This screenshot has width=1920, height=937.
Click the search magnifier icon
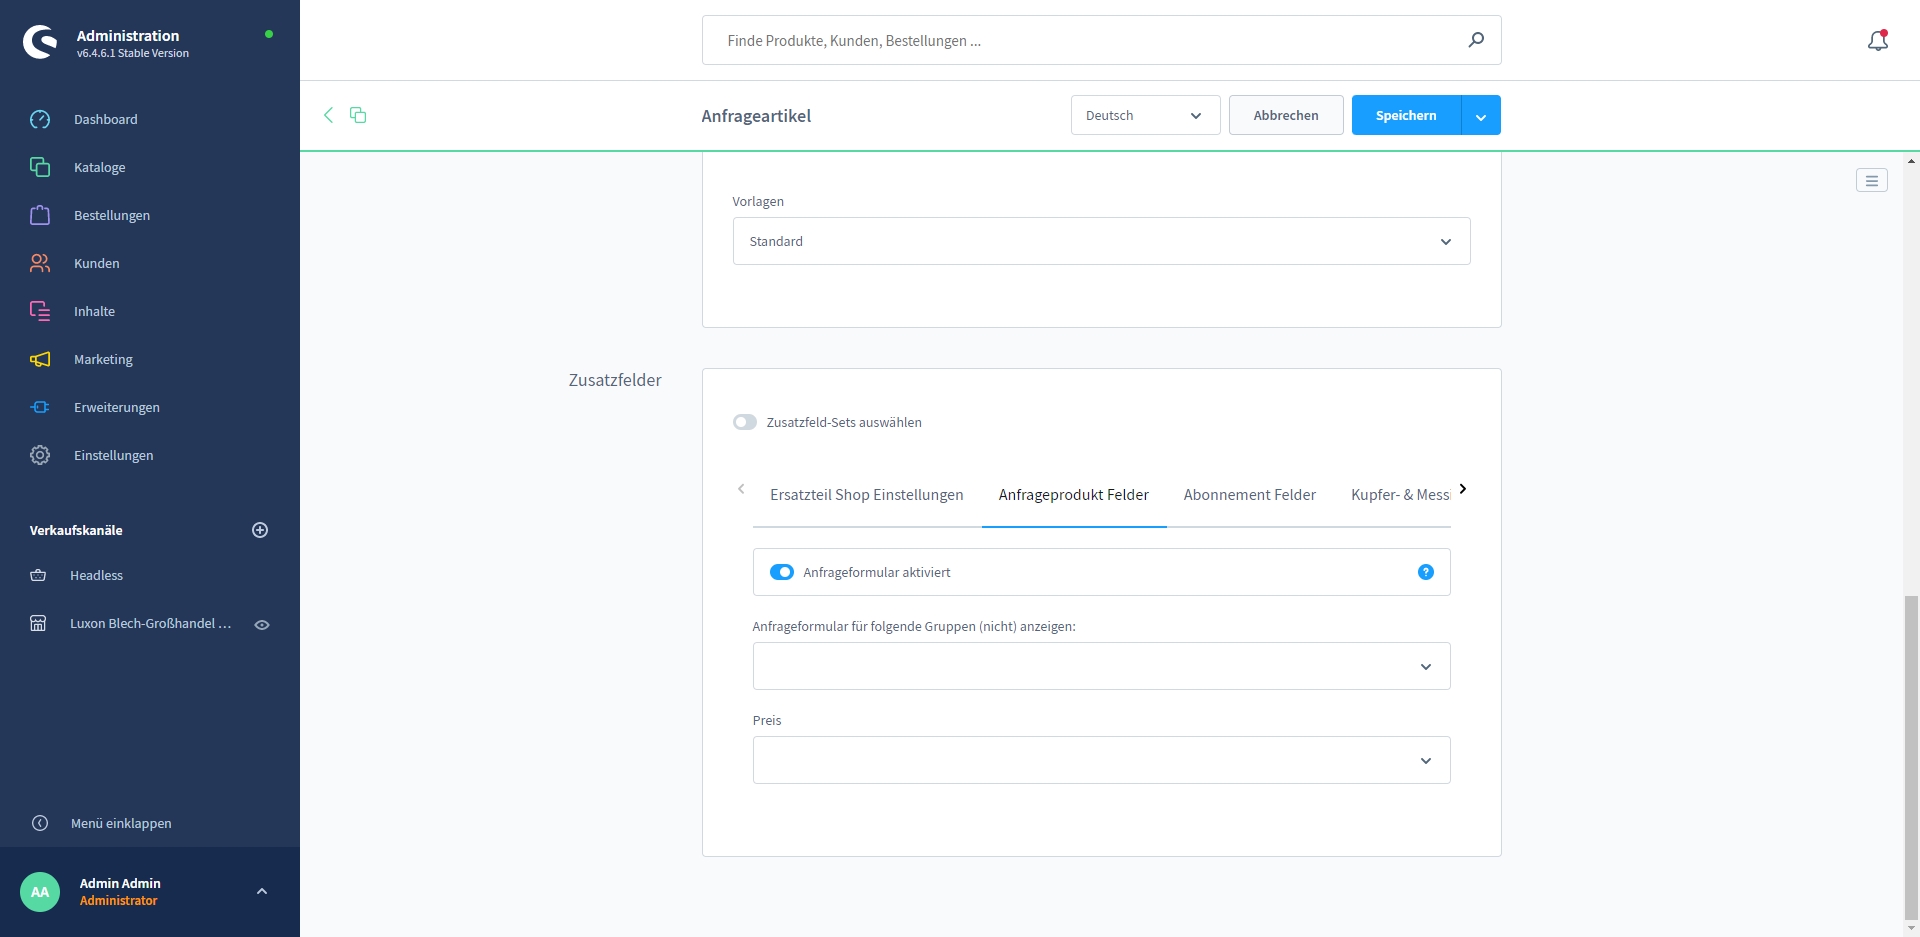(x=1475, y=40)
